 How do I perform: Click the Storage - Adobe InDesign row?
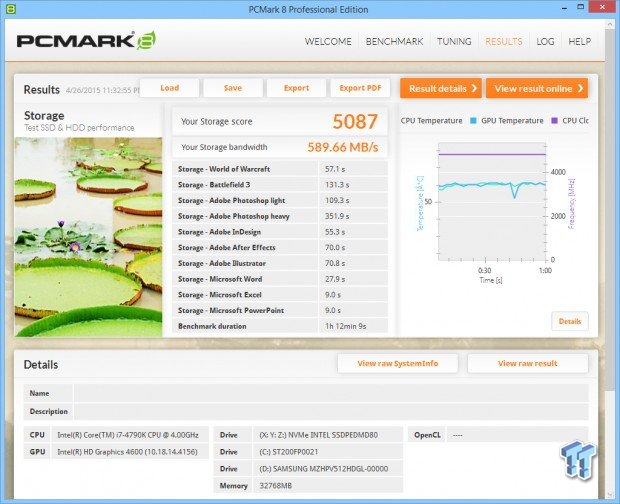coord(280,232)
